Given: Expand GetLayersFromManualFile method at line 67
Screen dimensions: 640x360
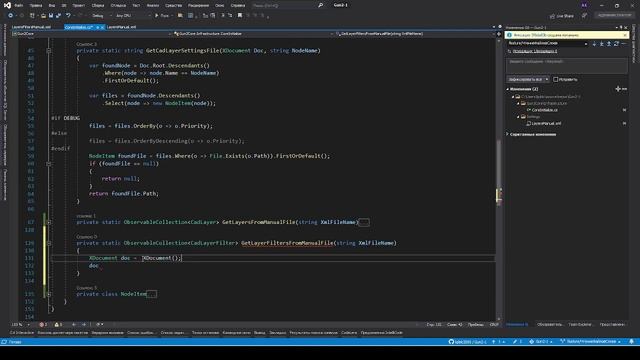Looking at the screenshot, I should (x=49, y=222).
